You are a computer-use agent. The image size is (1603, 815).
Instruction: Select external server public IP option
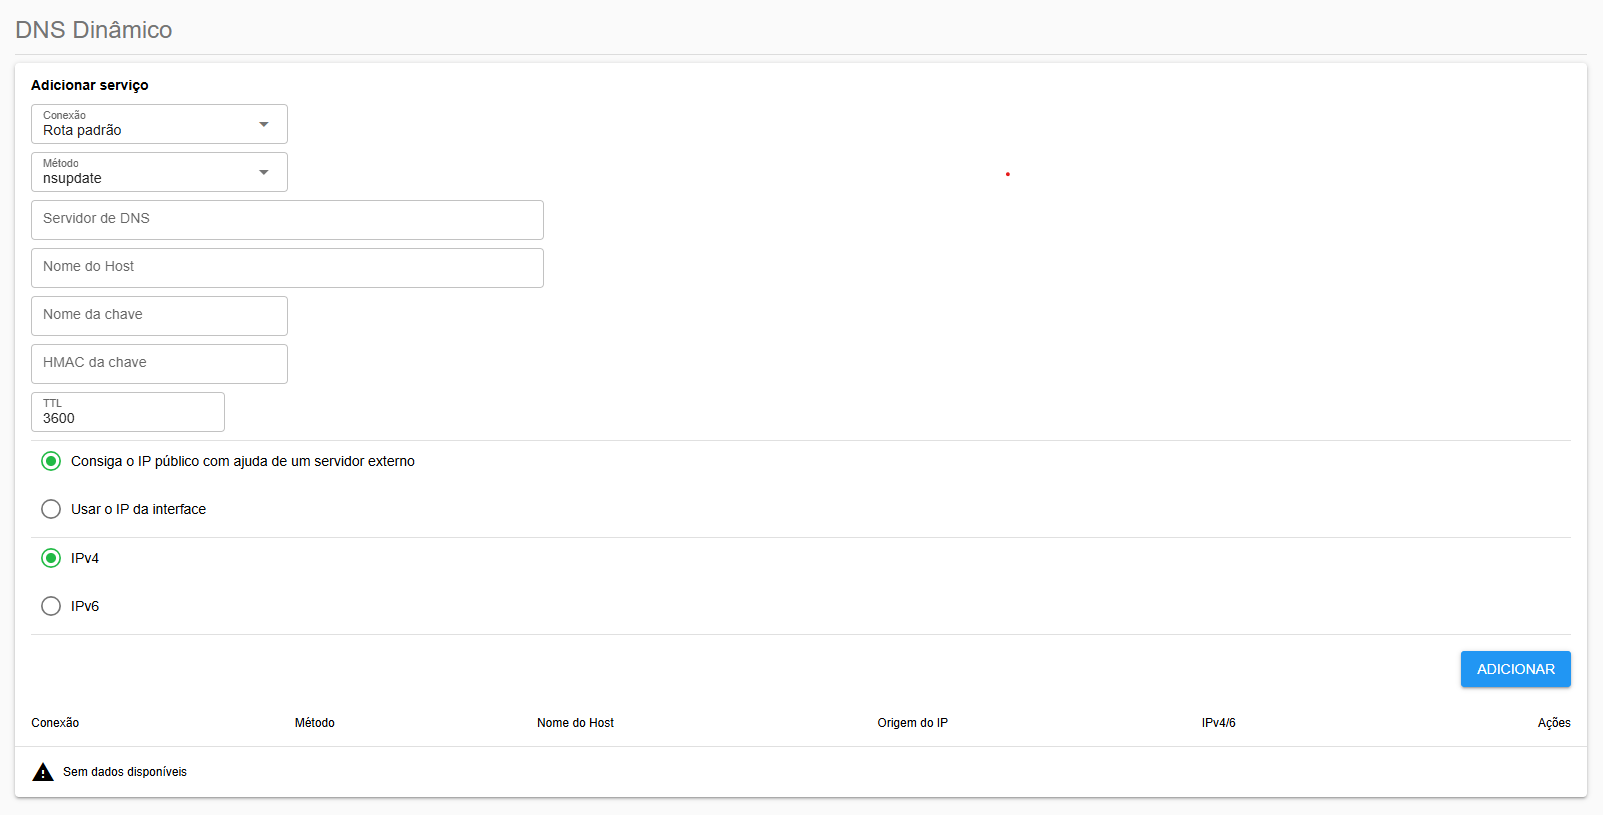click(51, 461)
